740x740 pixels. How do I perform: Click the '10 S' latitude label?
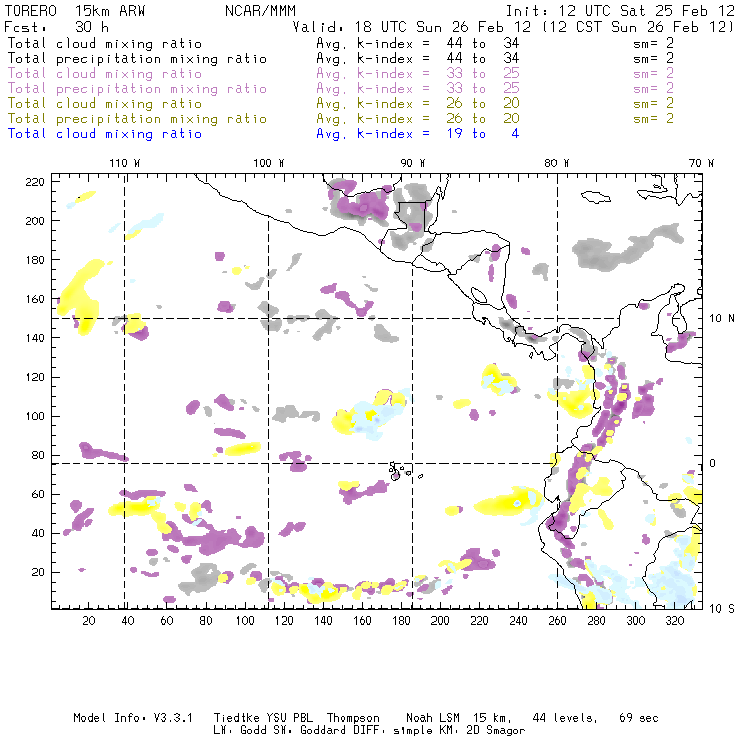coord(722,608)
